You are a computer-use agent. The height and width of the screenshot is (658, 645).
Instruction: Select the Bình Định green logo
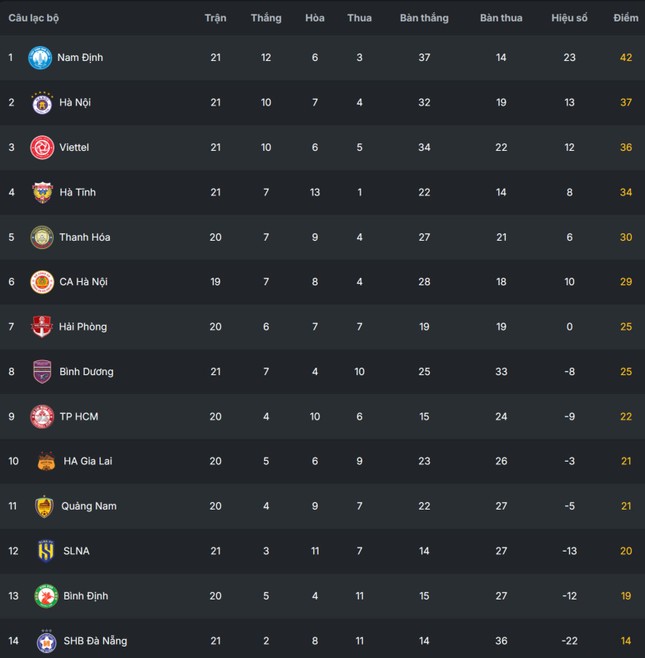point(46,596)
